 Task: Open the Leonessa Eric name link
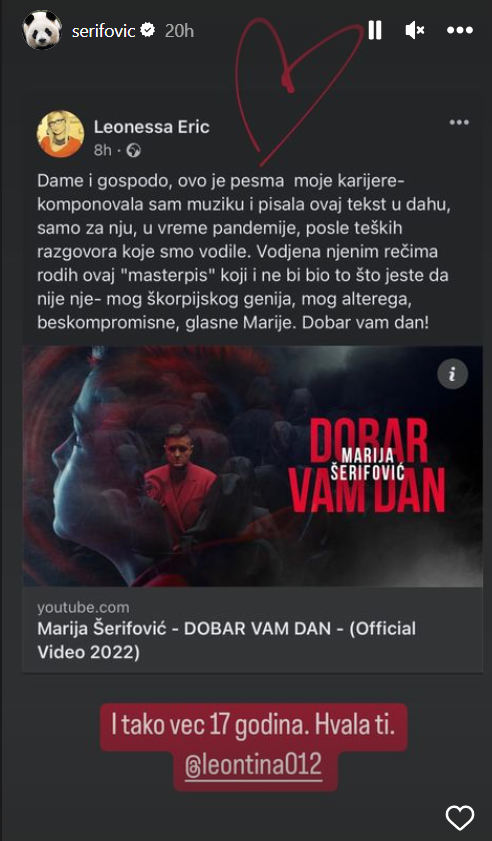coord(152,127)
